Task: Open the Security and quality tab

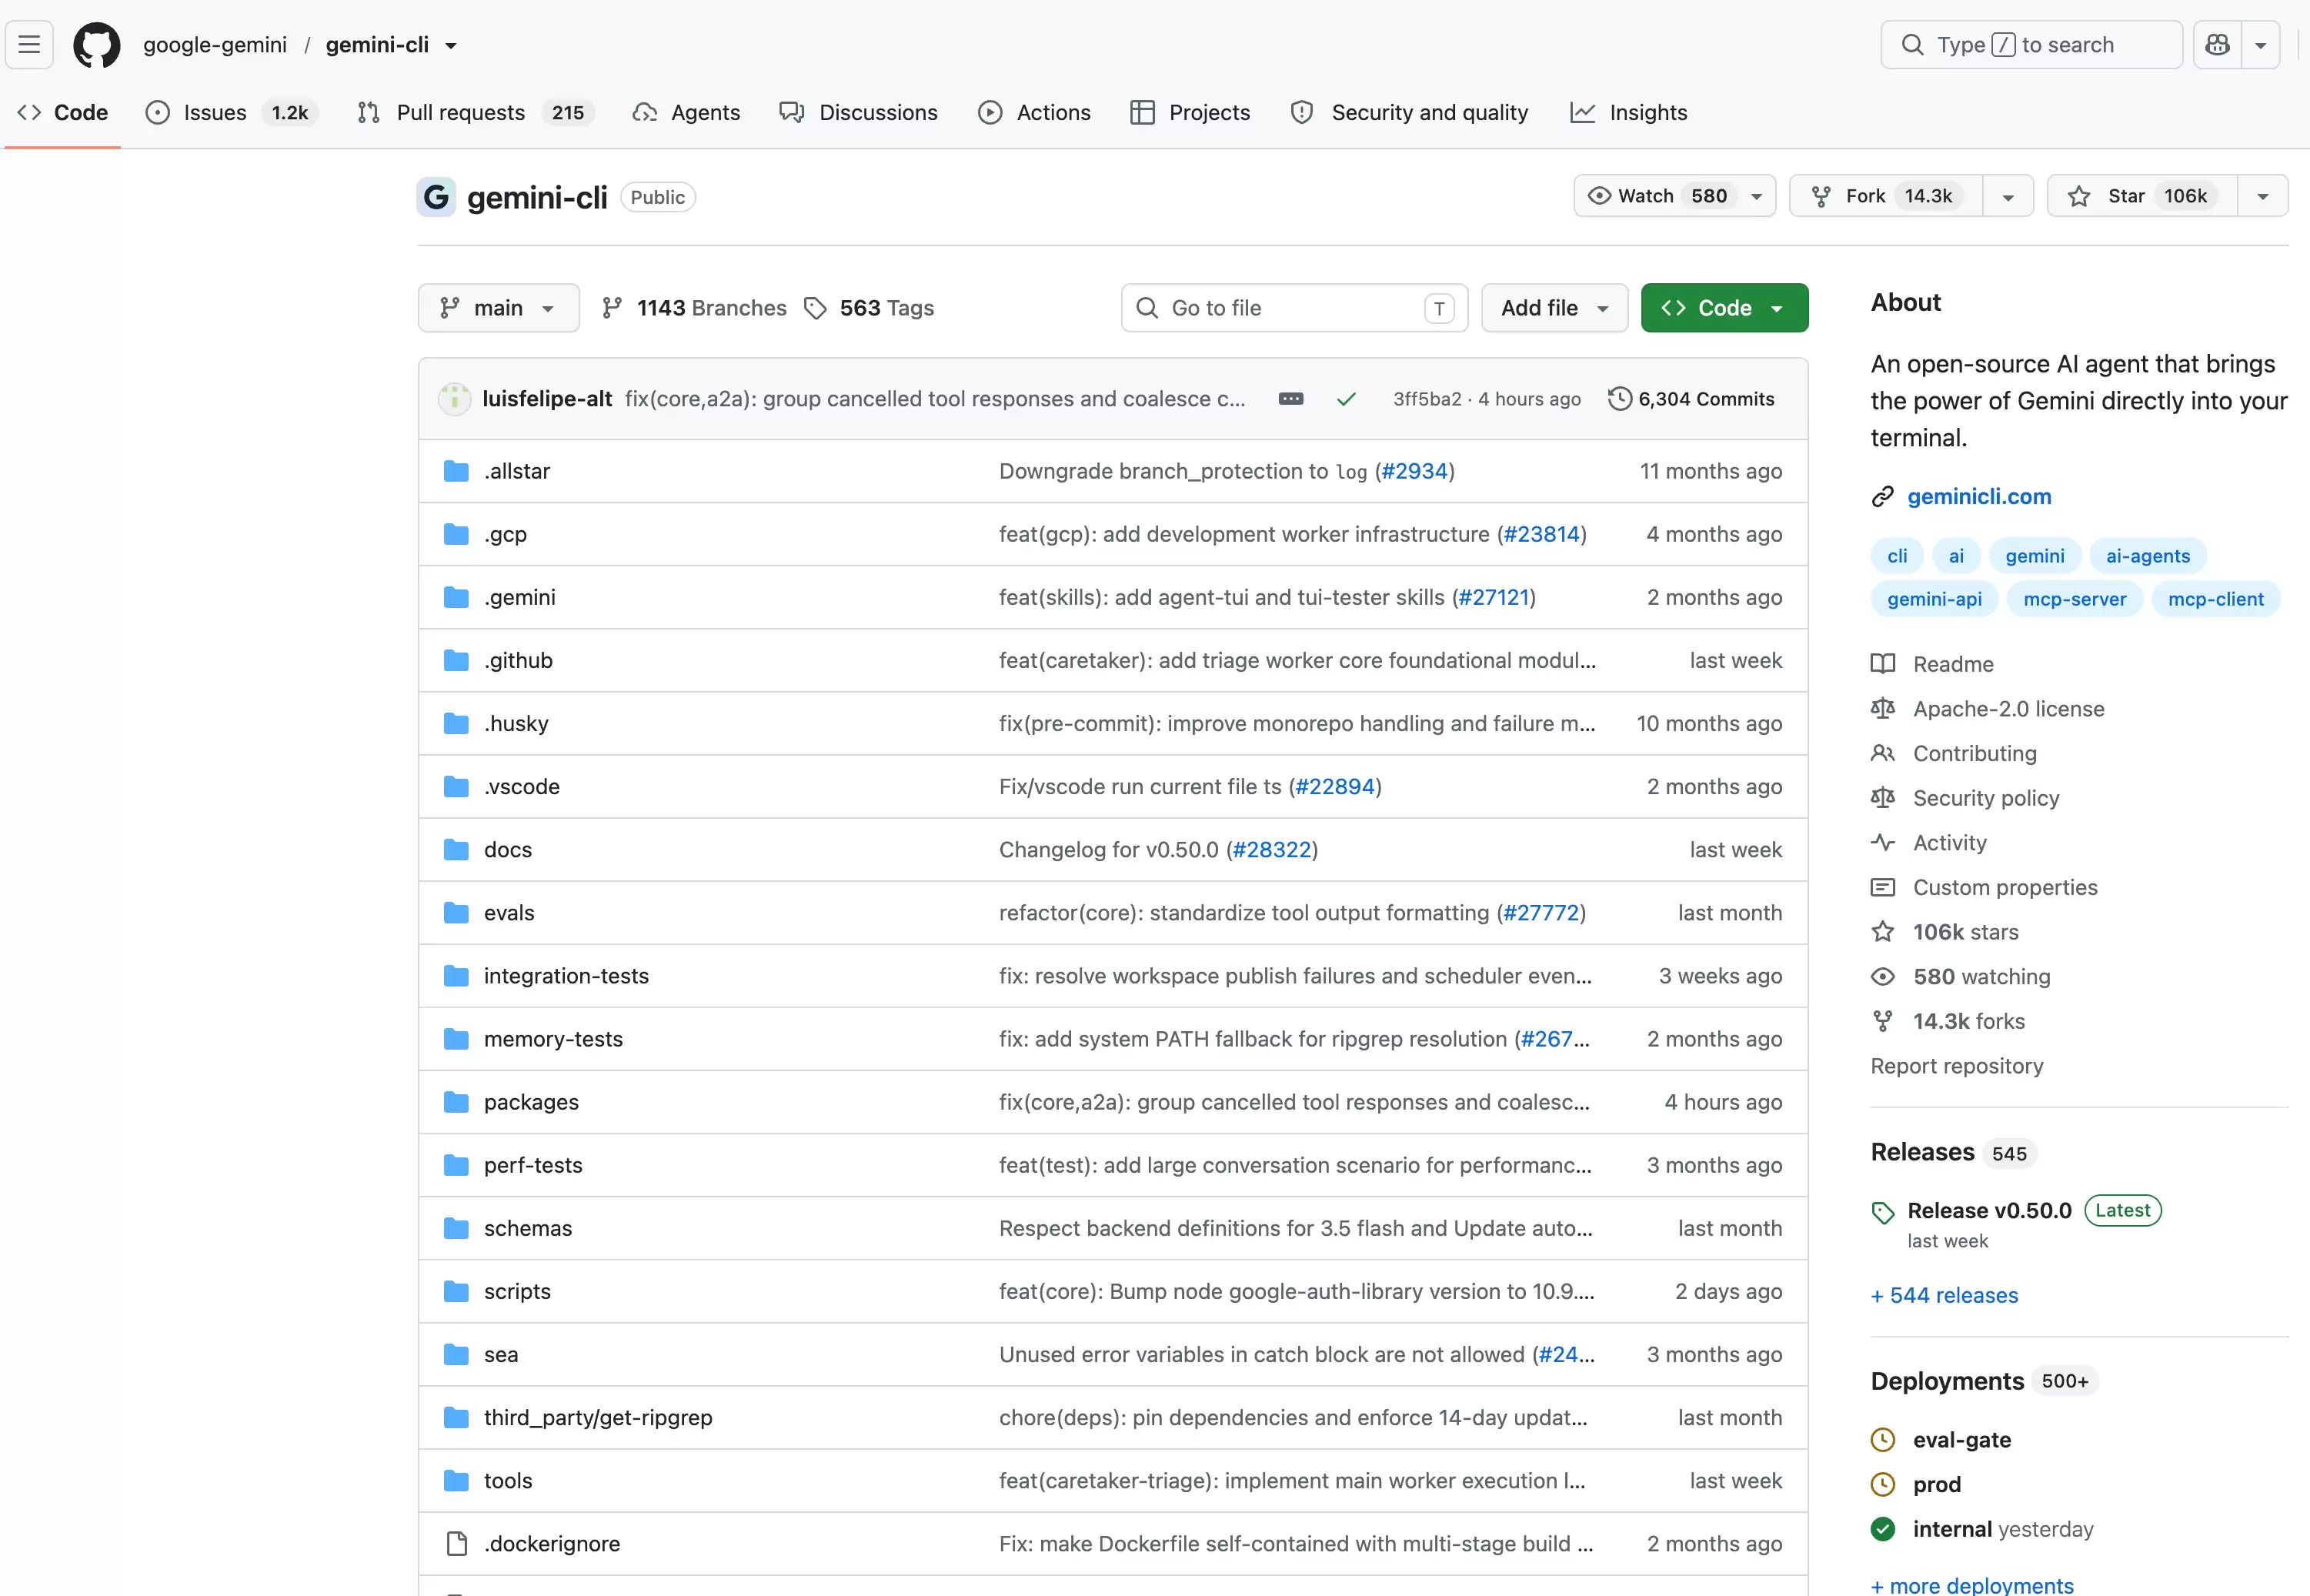Action: click(1410, 113)
